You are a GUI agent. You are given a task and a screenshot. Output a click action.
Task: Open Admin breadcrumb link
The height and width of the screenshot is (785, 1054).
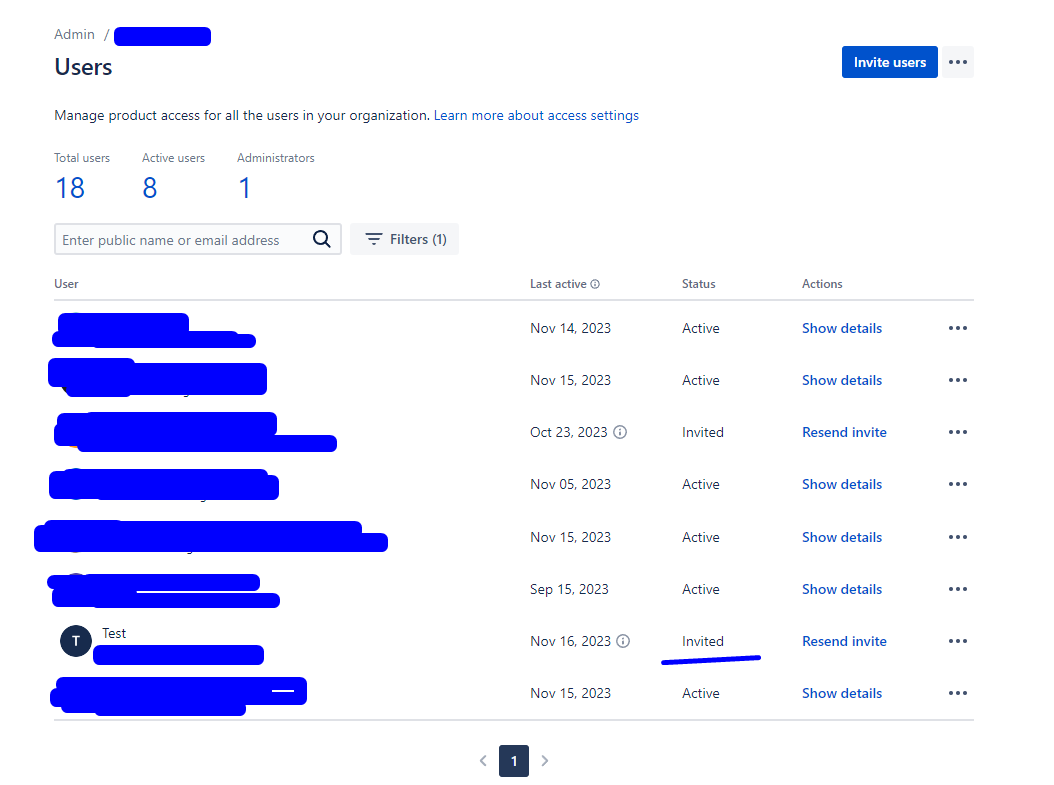tap(75, 34)
